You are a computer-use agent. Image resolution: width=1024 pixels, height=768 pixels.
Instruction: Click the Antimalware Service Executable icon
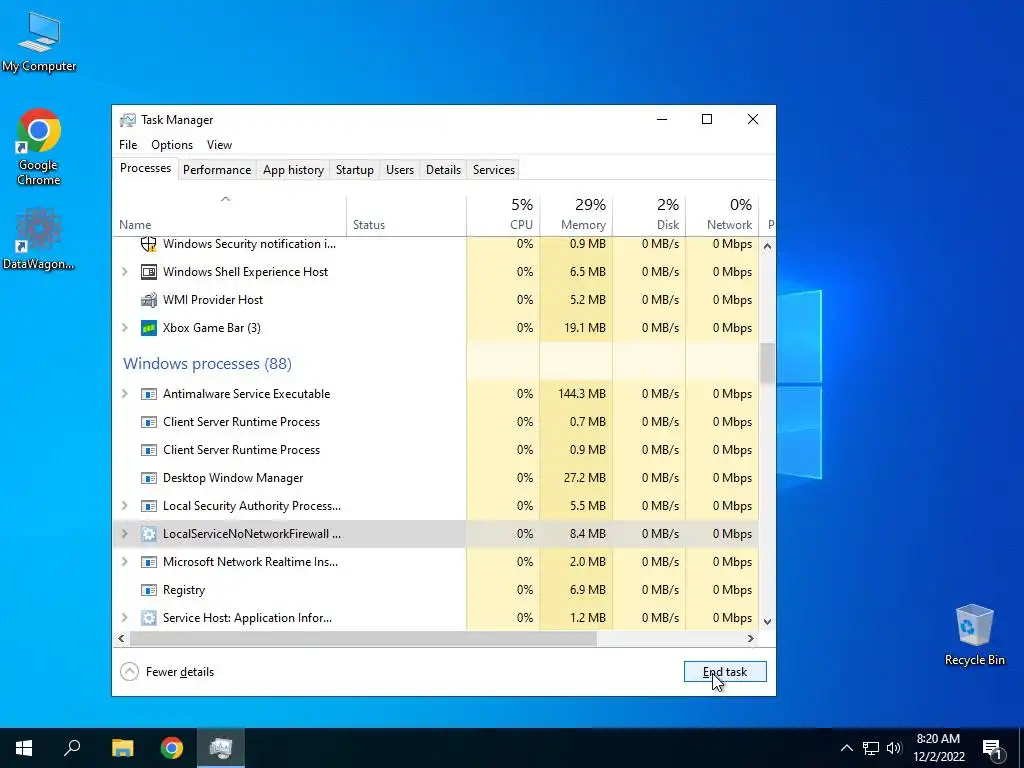pos(149,394)
